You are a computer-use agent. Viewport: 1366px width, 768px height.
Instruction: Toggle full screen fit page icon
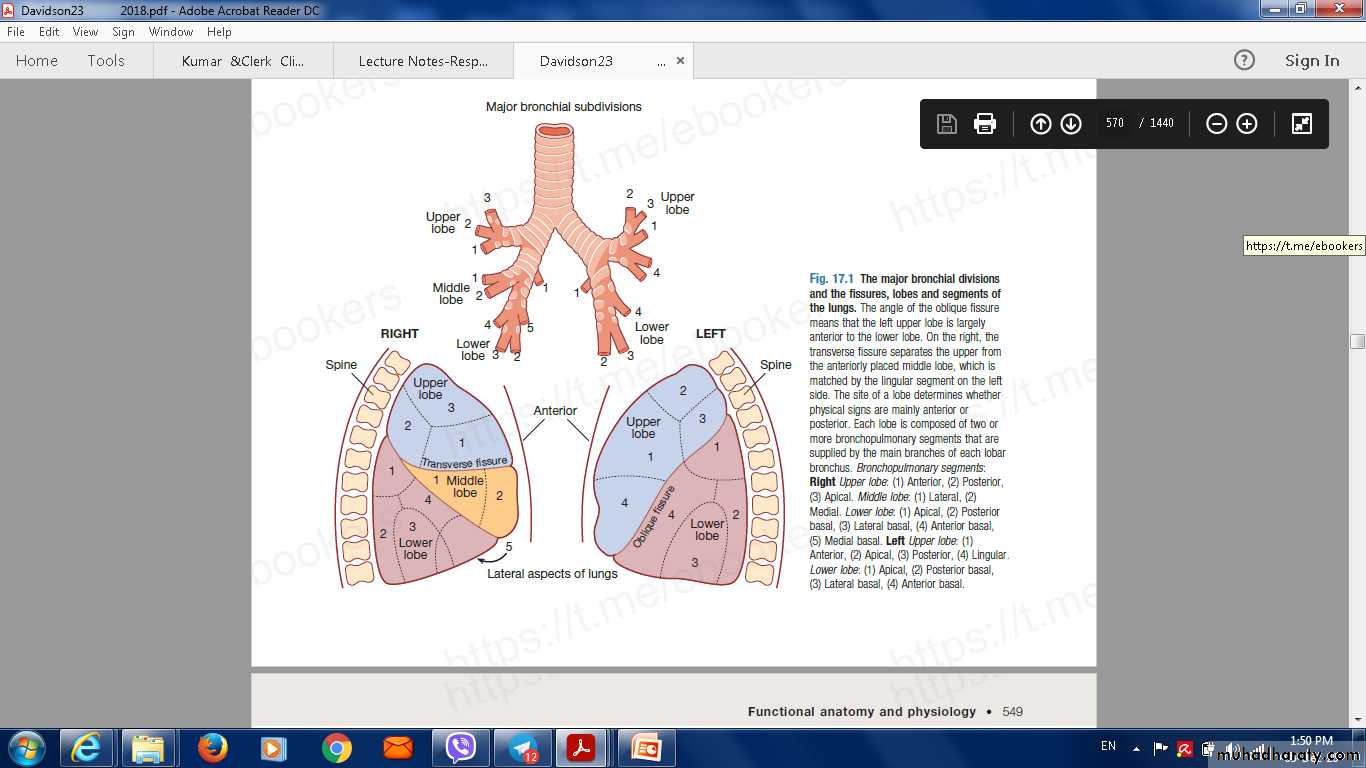point(1301,124)
